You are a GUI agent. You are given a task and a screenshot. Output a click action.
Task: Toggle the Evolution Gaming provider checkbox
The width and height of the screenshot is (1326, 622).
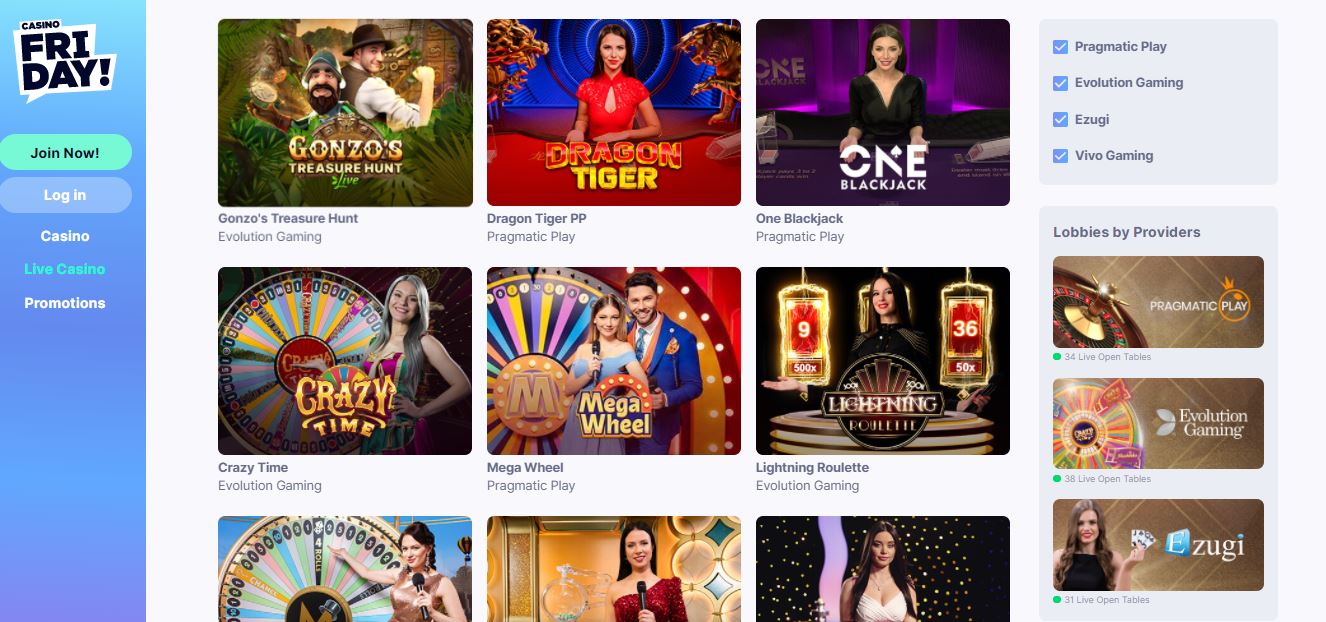coord(1061,83)
